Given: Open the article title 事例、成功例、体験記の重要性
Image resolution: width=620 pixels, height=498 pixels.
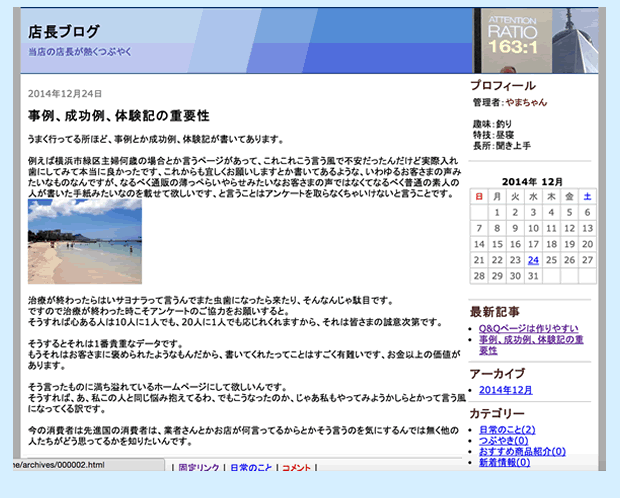Looking at the screenshot, I should 119,116.
